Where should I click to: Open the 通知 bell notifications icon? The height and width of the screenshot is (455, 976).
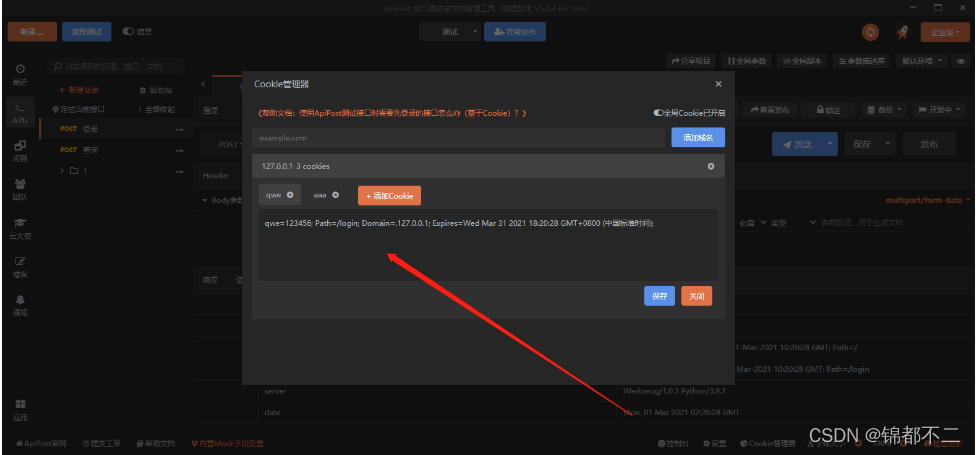(x=20, y=306)
